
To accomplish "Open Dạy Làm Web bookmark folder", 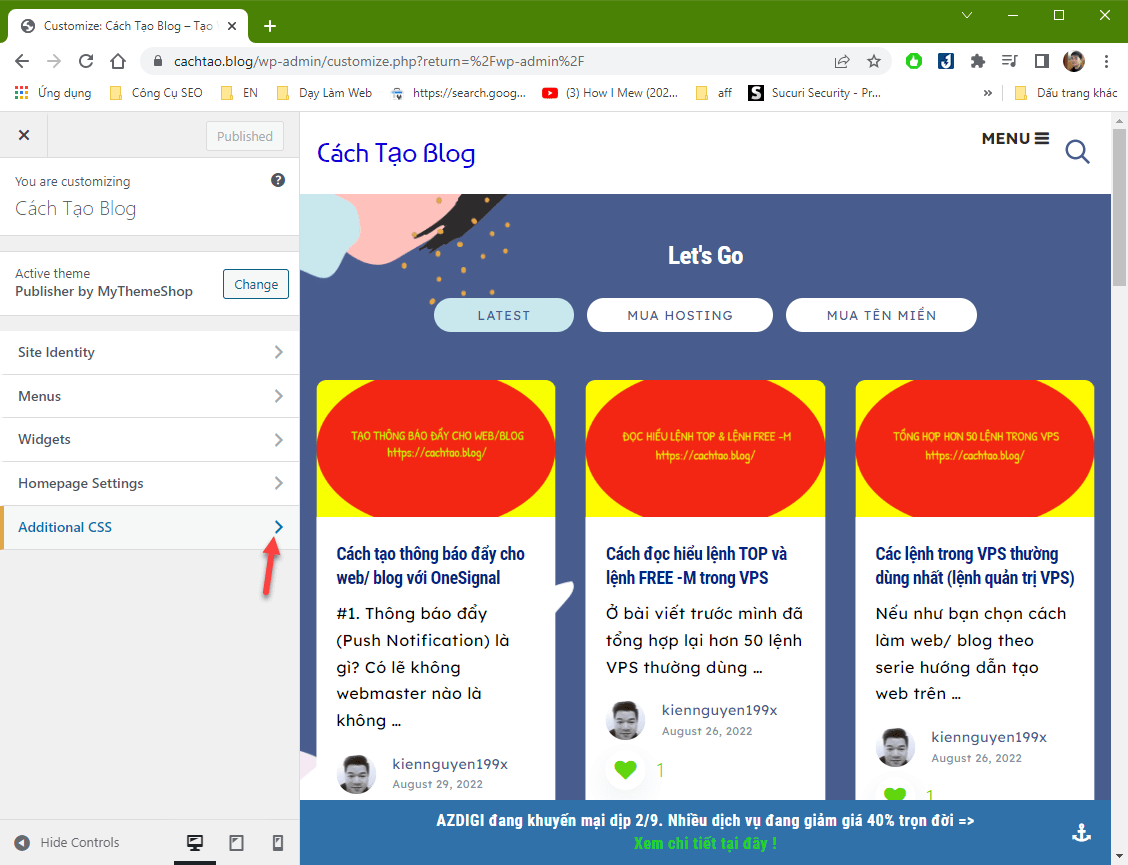I will click(324, 93).
